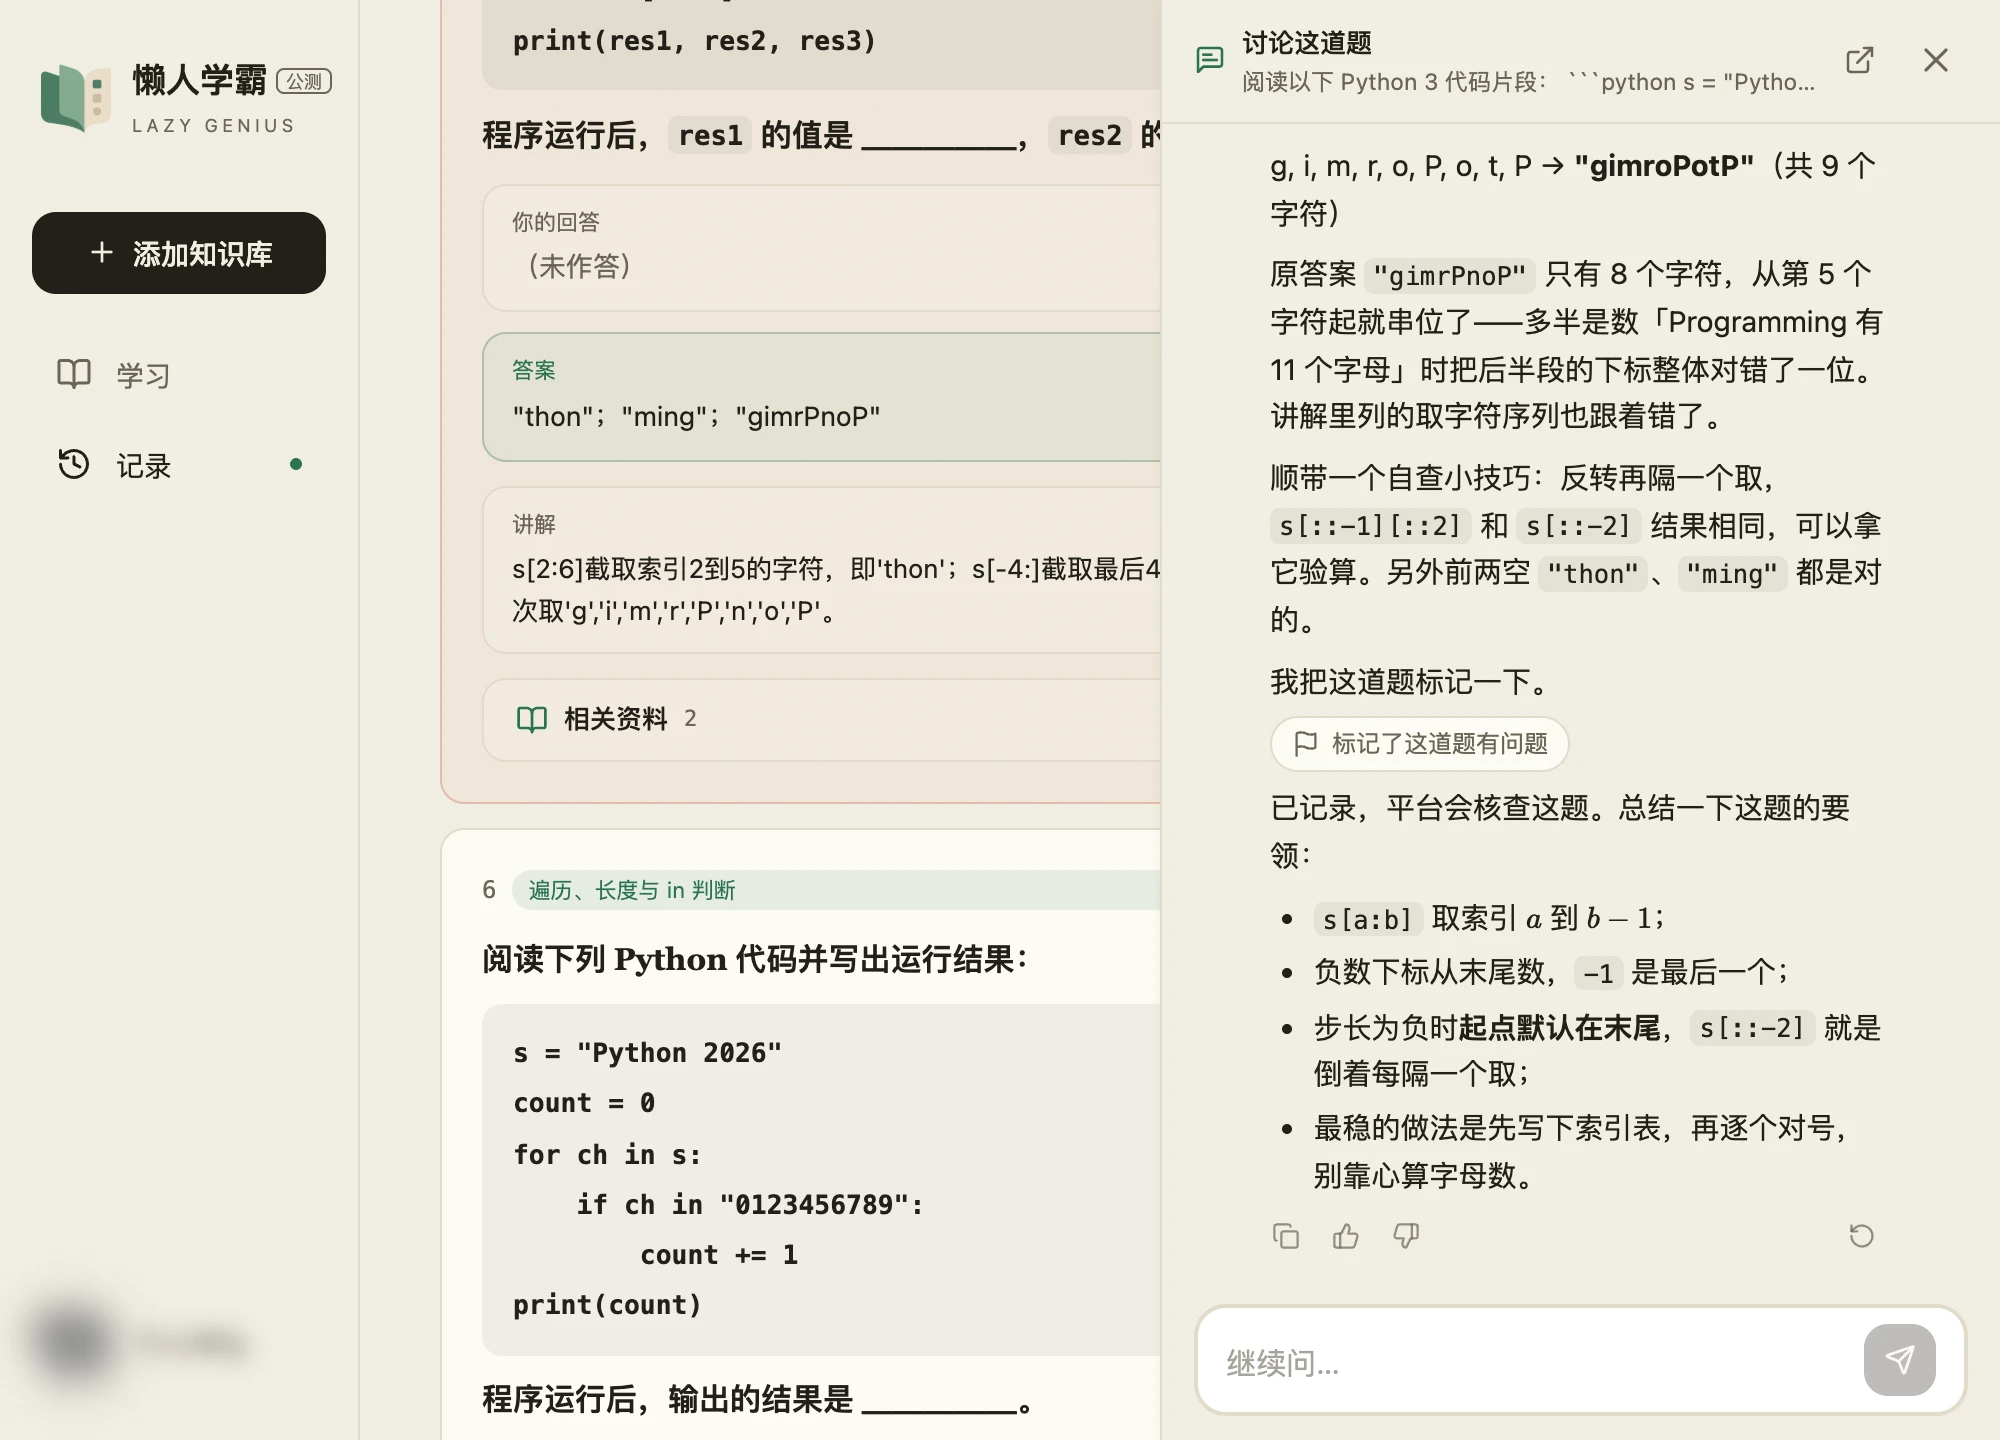The width and height of the screenshot is (2000, 1440).
Task: Click the Lazy Genius book logo
Action: pyautogui.click(x=75, y=97)
